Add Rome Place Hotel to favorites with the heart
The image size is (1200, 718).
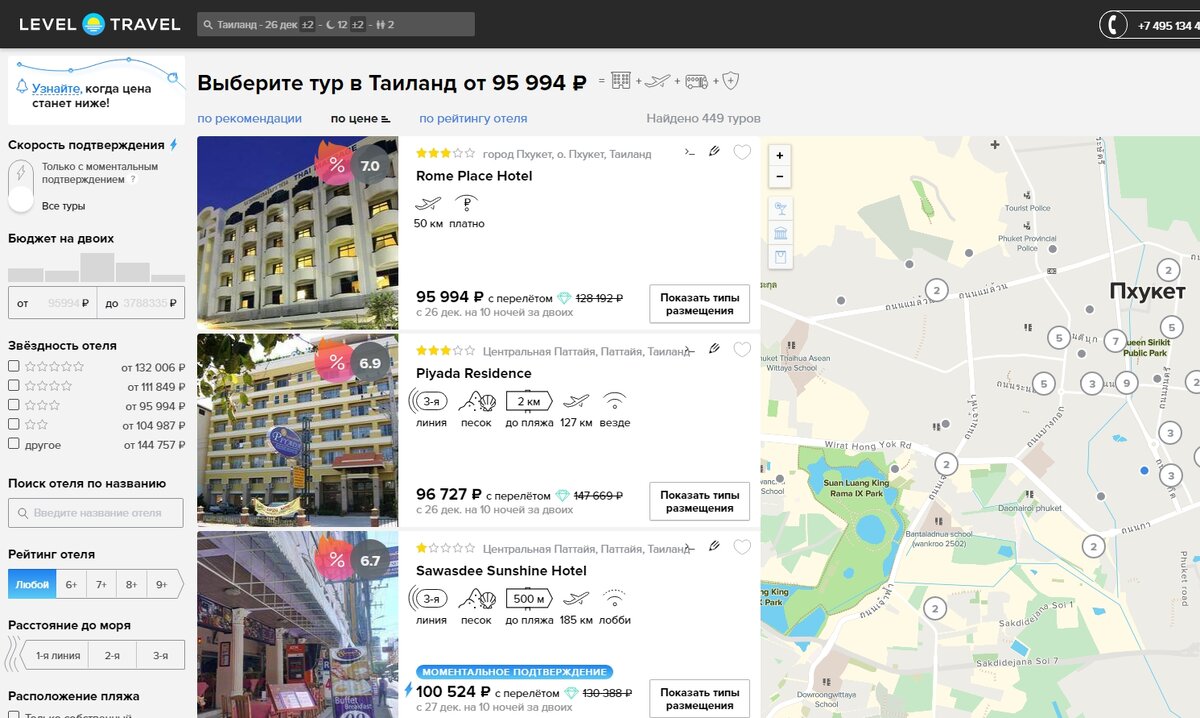pyautogui.click(x=742, y=153)
